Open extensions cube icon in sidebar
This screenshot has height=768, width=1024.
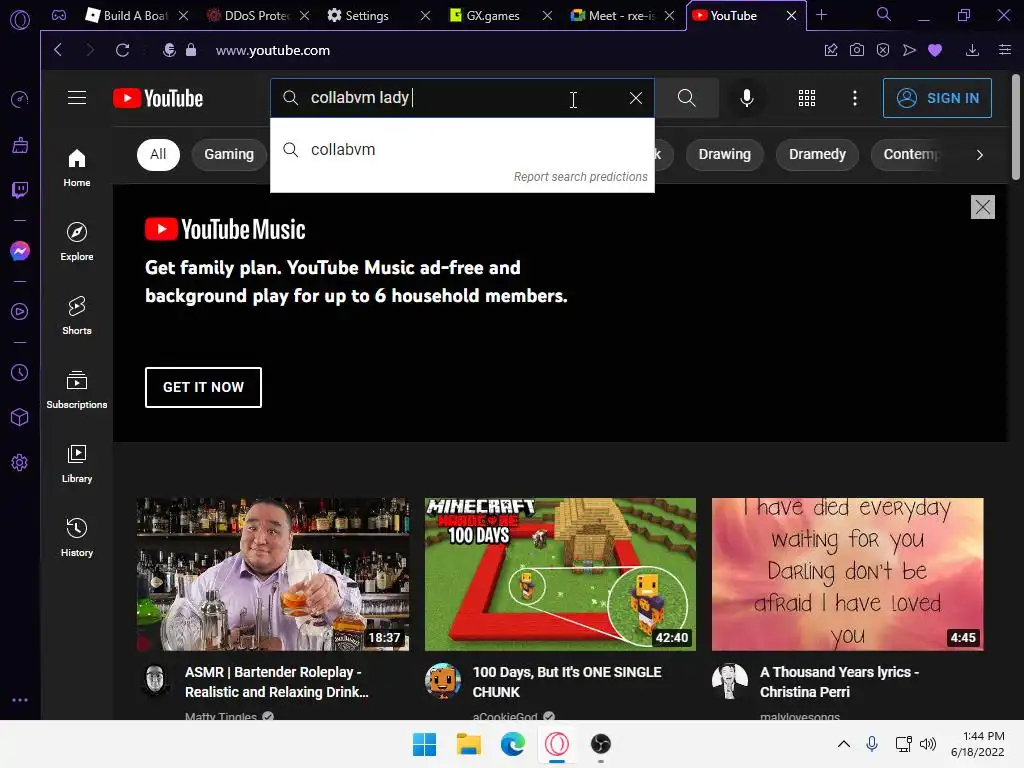(x=20, y=417)
